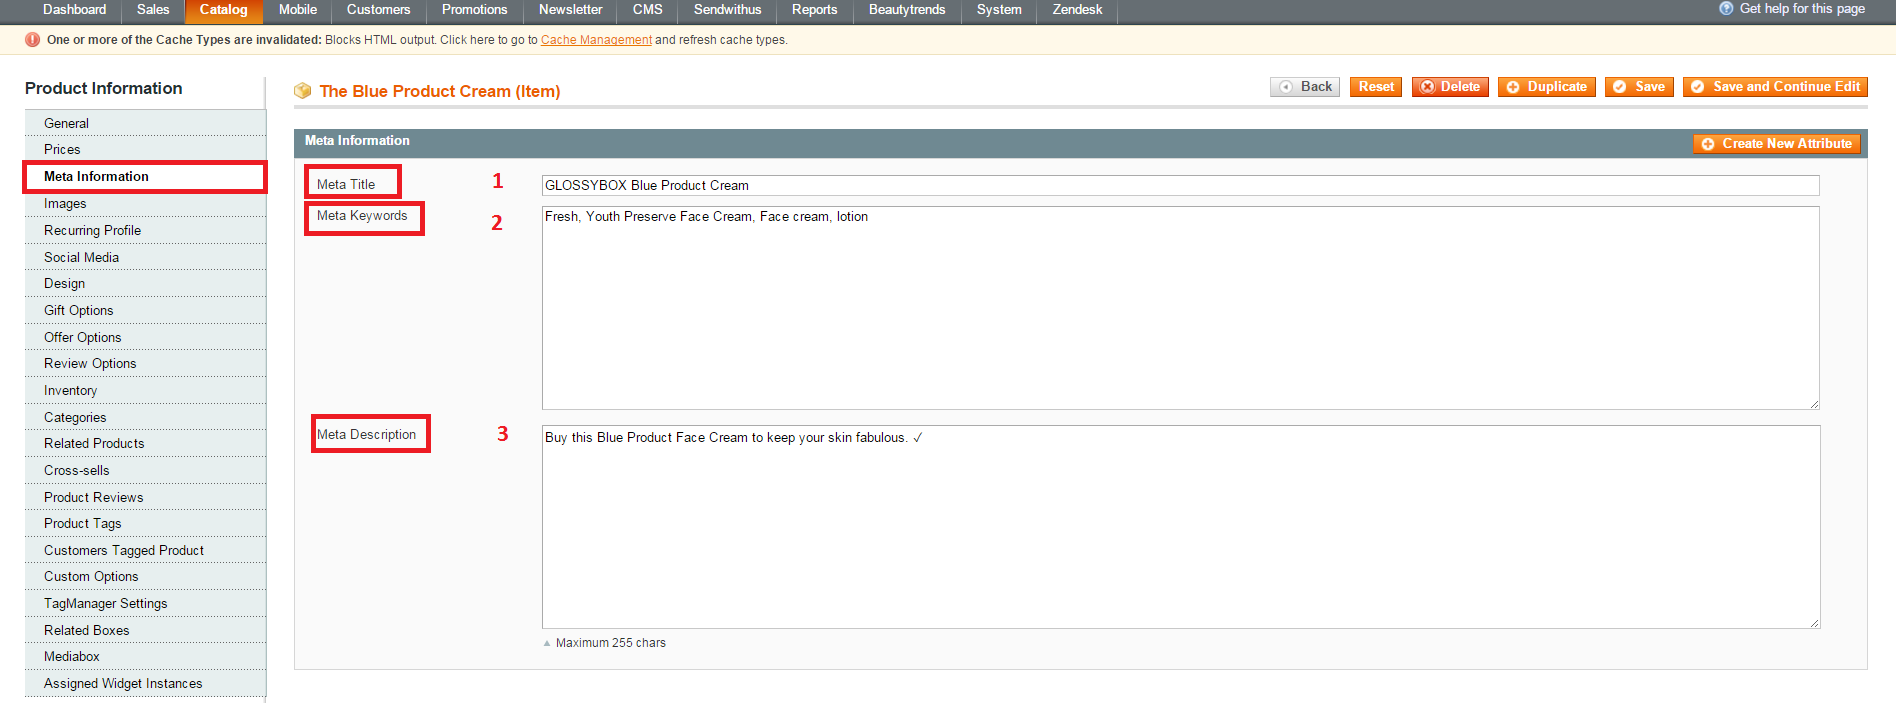Open the Dashboard menu
Image resolution: width=1896 pixels, height=704 pixels.
pos(74,10)
